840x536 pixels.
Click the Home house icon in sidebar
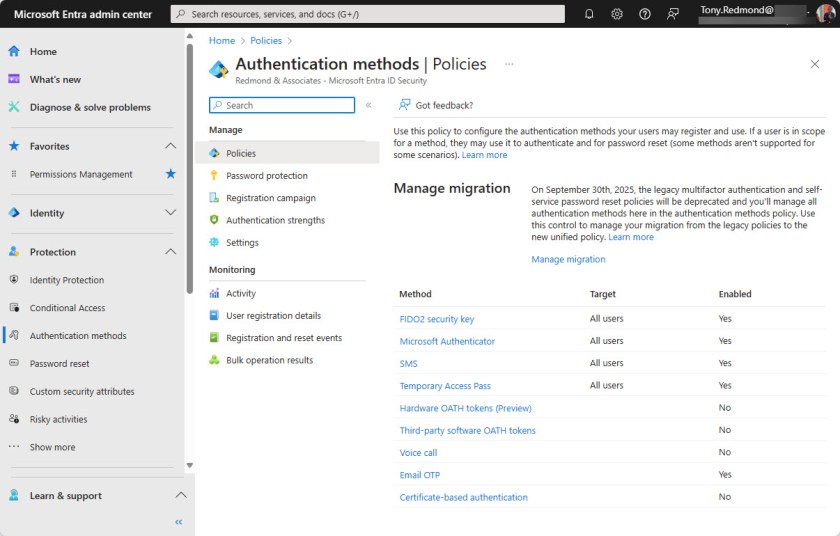pyautogui.click(x=14, y=51)
